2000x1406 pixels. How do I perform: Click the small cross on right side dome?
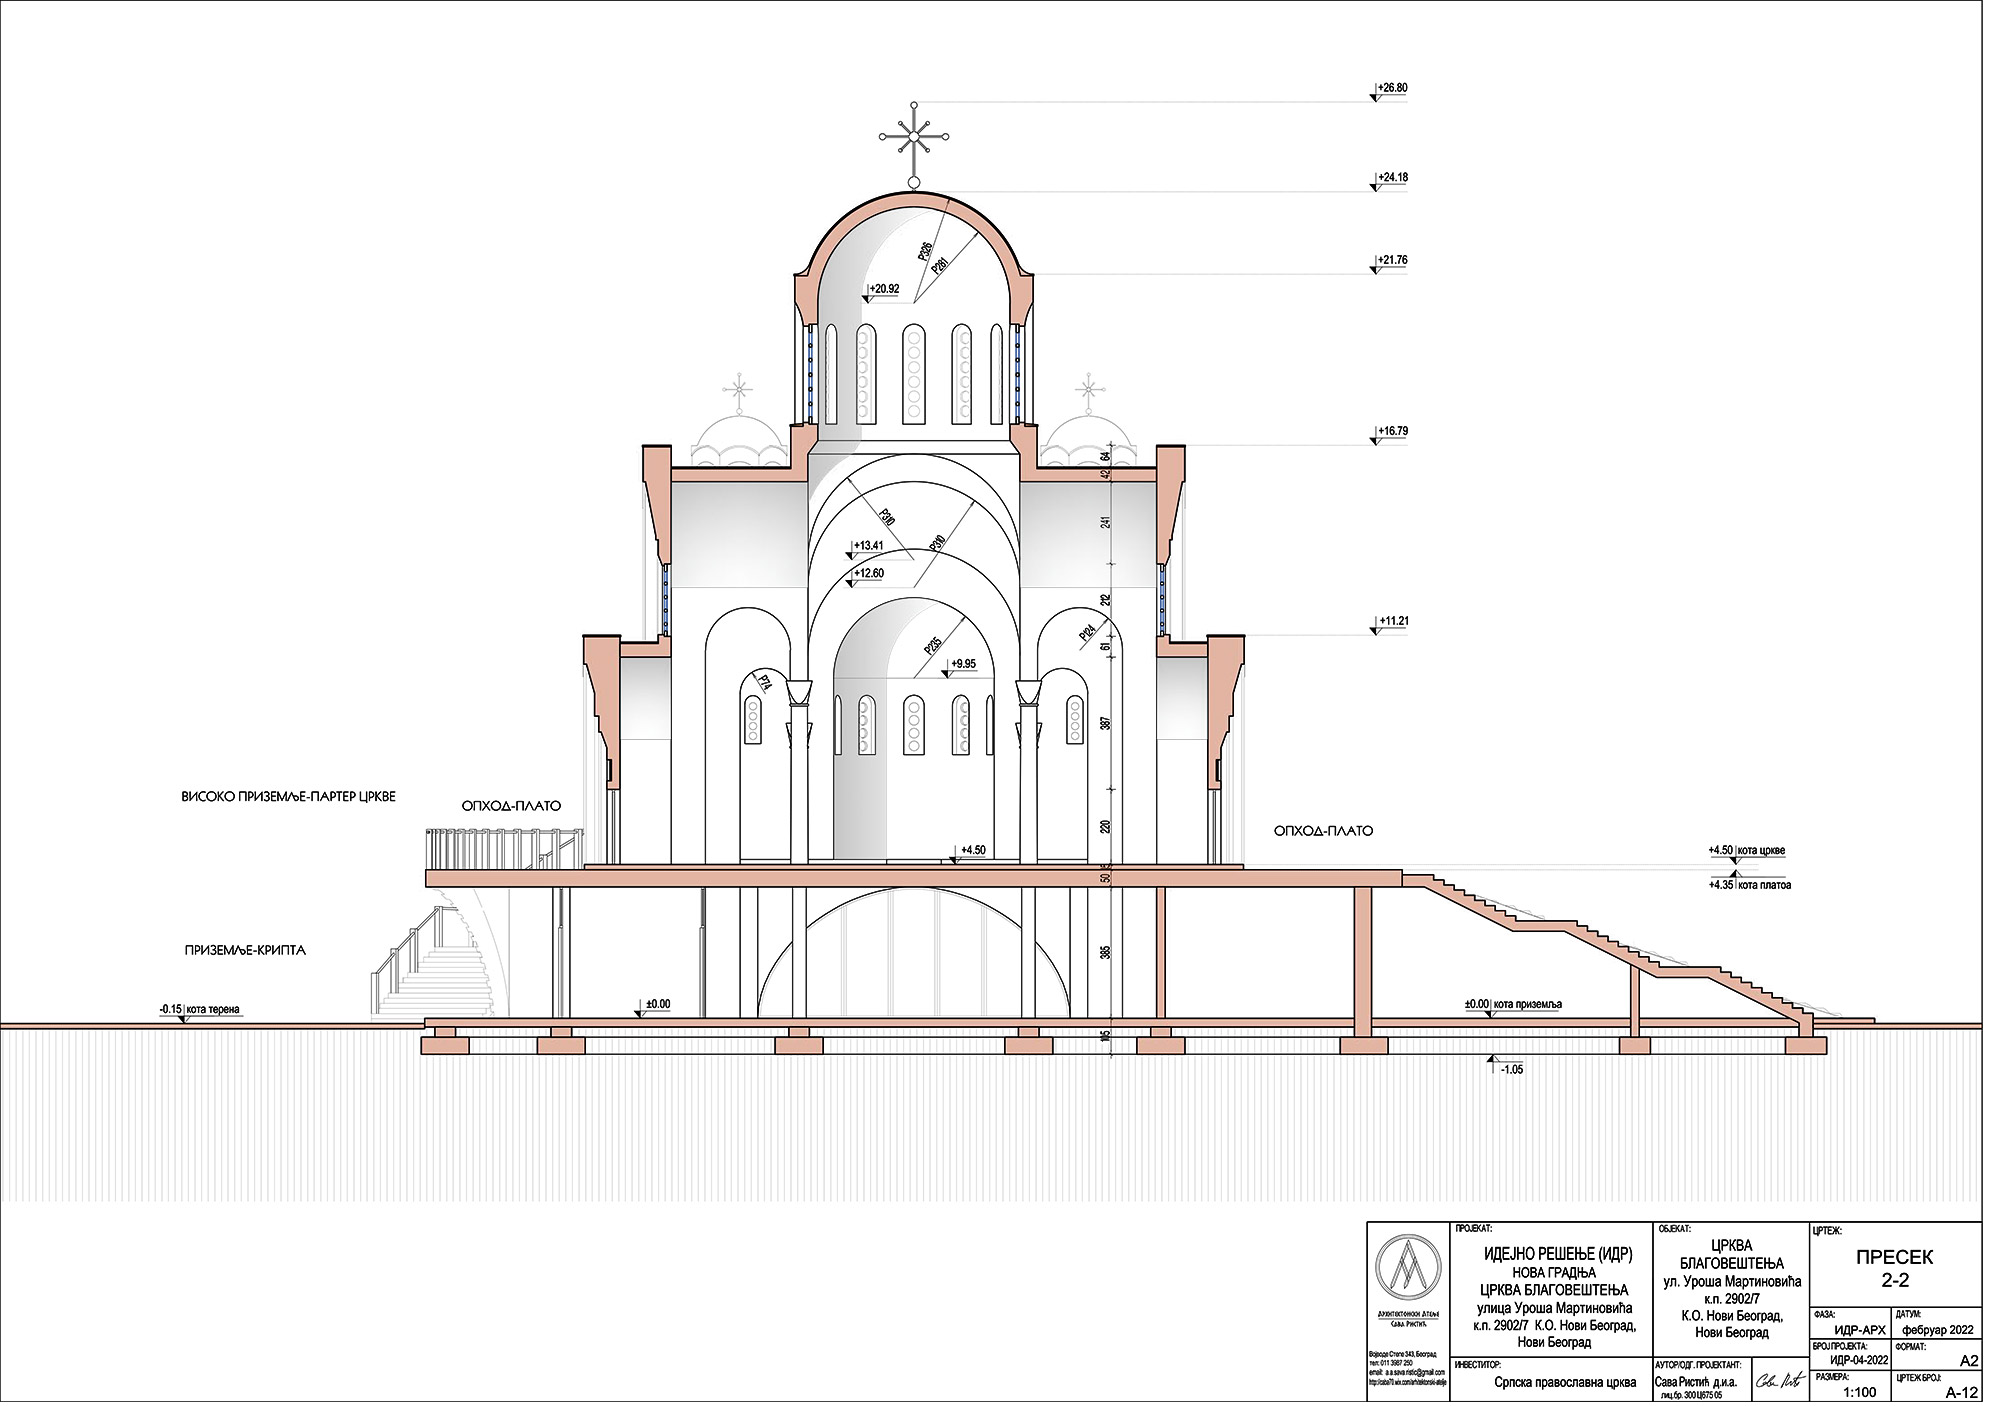coord(1088,387)
